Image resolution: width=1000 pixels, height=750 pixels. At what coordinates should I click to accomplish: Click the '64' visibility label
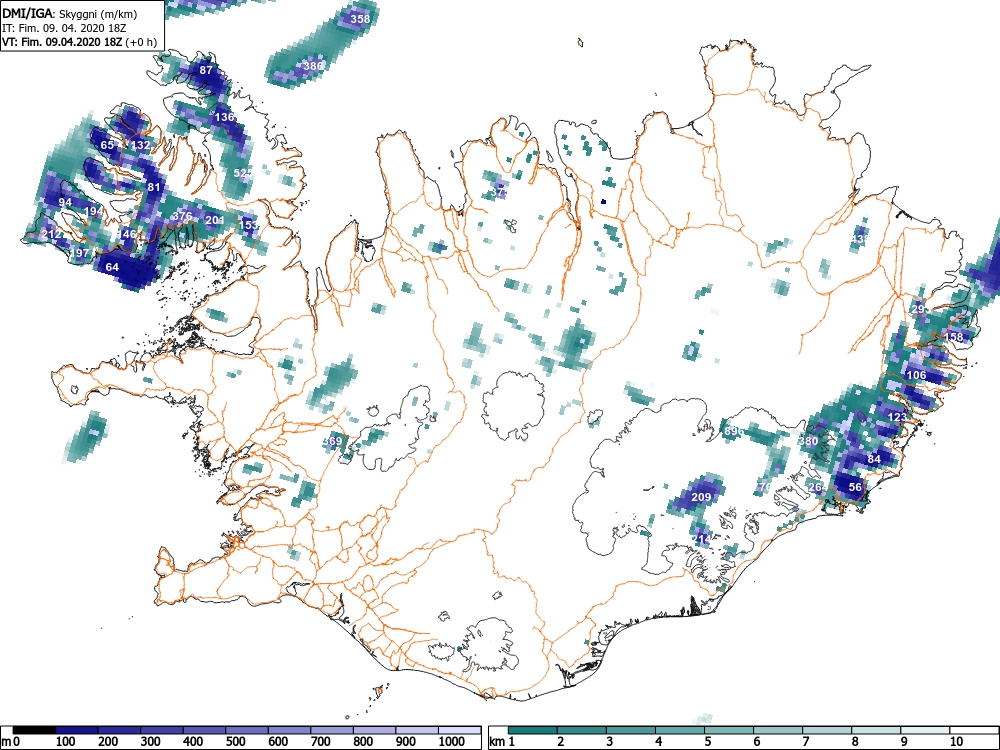point(112,267)
